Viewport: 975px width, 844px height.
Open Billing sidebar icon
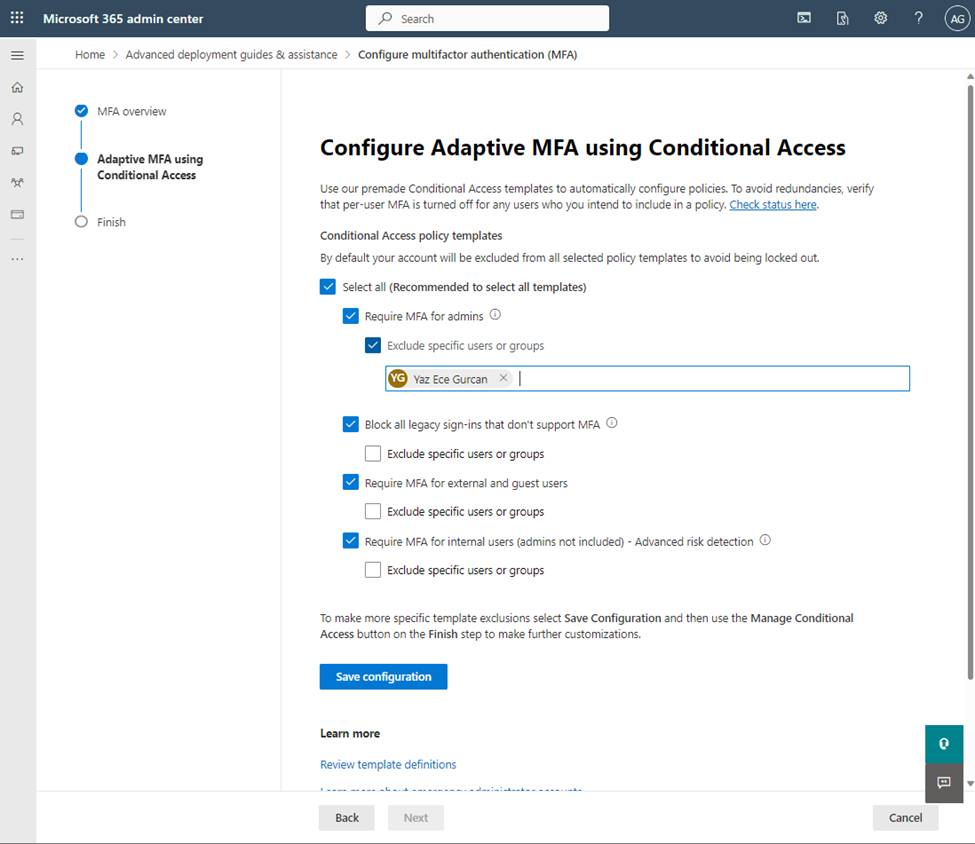pos(17,214)
